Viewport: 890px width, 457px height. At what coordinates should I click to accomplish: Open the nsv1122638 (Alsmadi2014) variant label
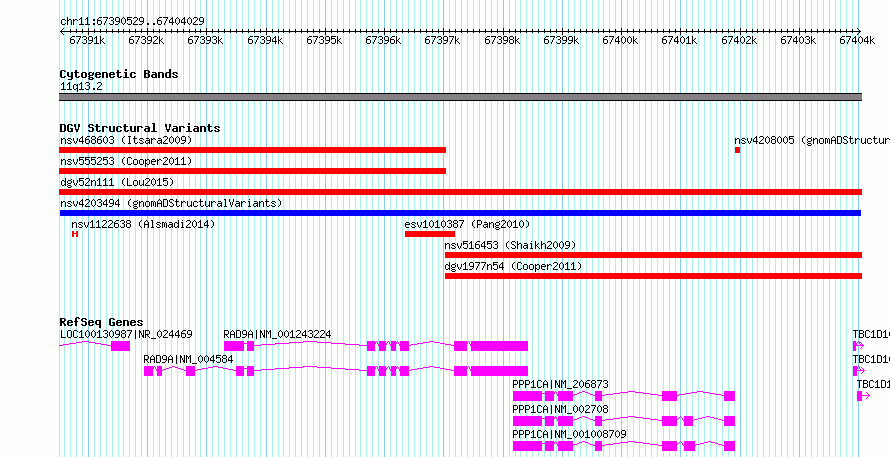coord(143,225)
